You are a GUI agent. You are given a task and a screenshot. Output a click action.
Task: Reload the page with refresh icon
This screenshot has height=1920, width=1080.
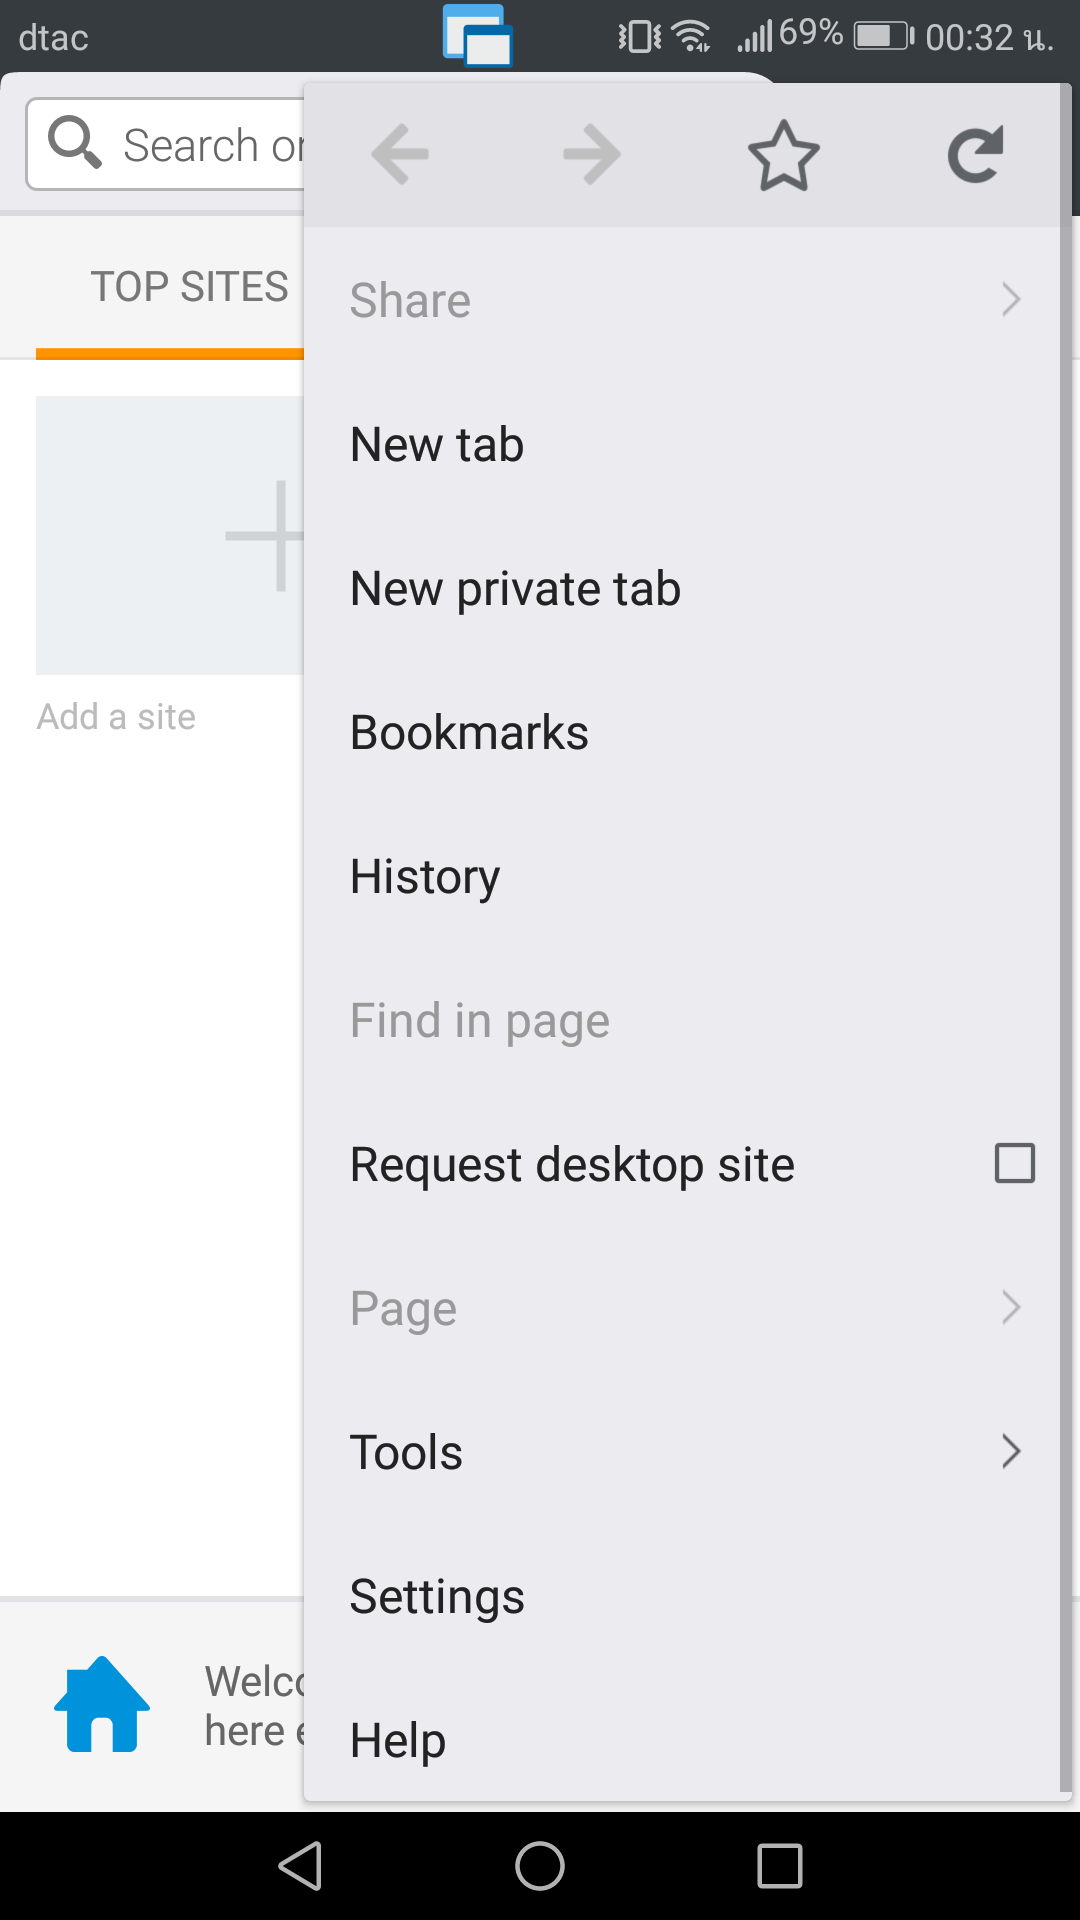click(x=975, y=155)
